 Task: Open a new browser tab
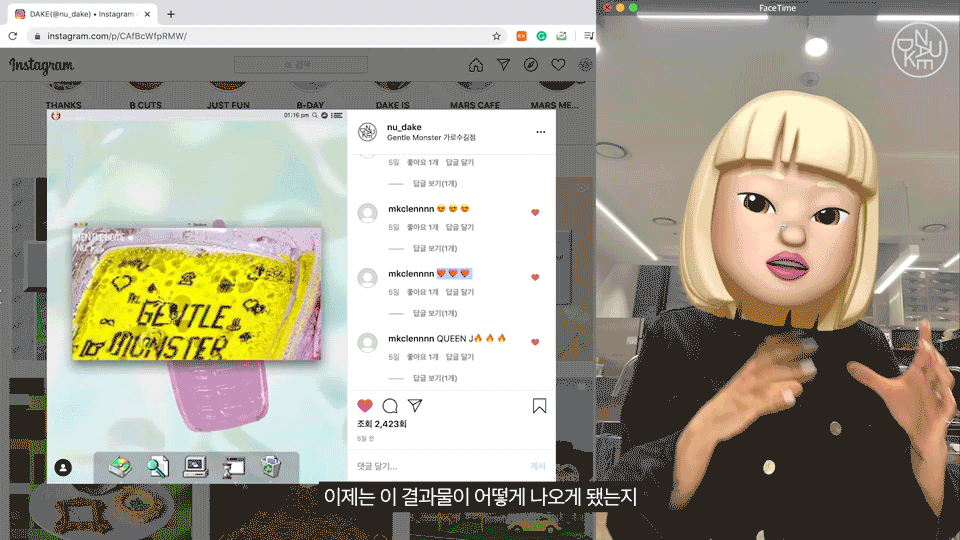[x=171, y=14]
